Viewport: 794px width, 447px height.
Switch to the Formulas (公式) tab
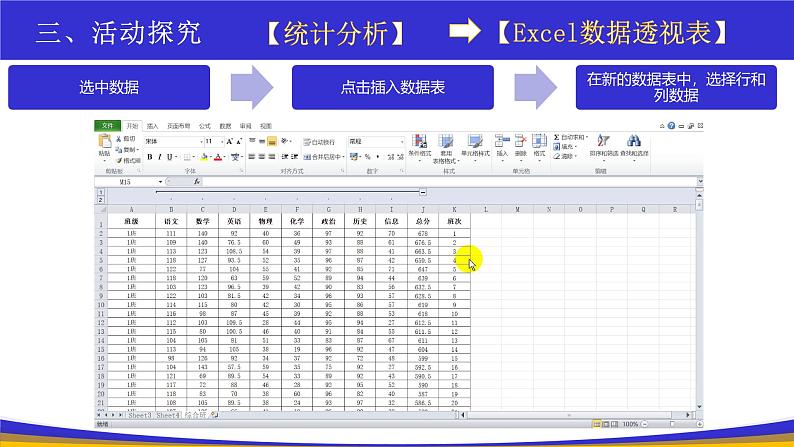(x=205, y=126)
